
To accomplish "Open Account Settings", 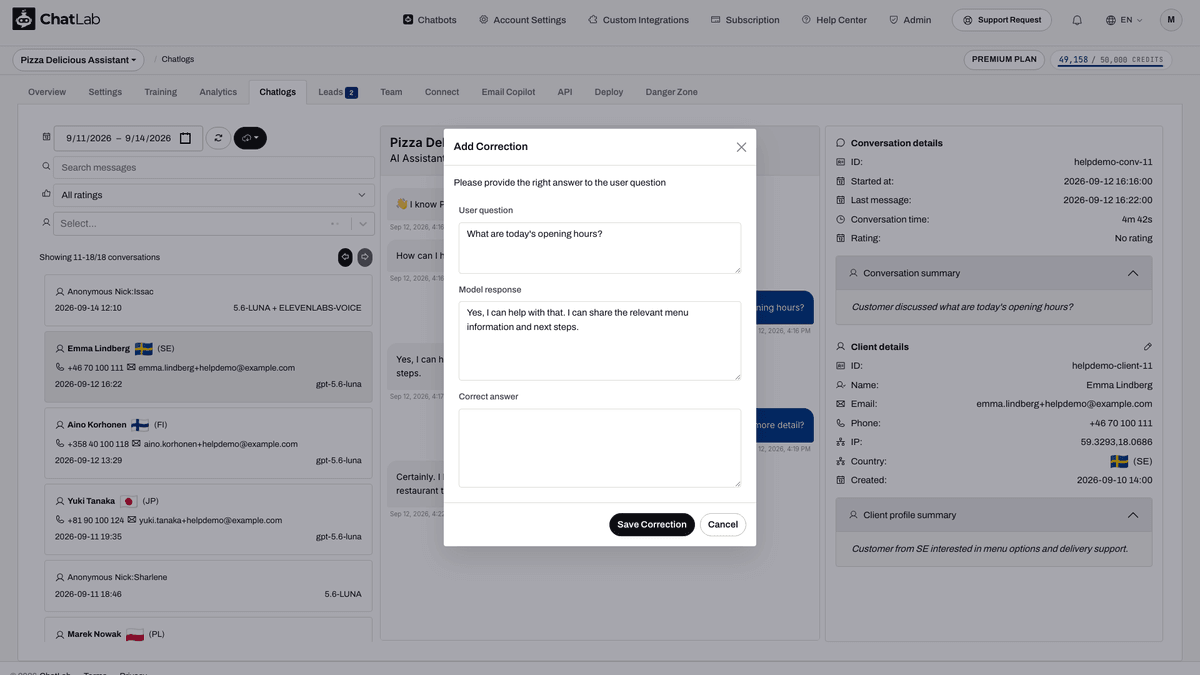I will point(522,20).
